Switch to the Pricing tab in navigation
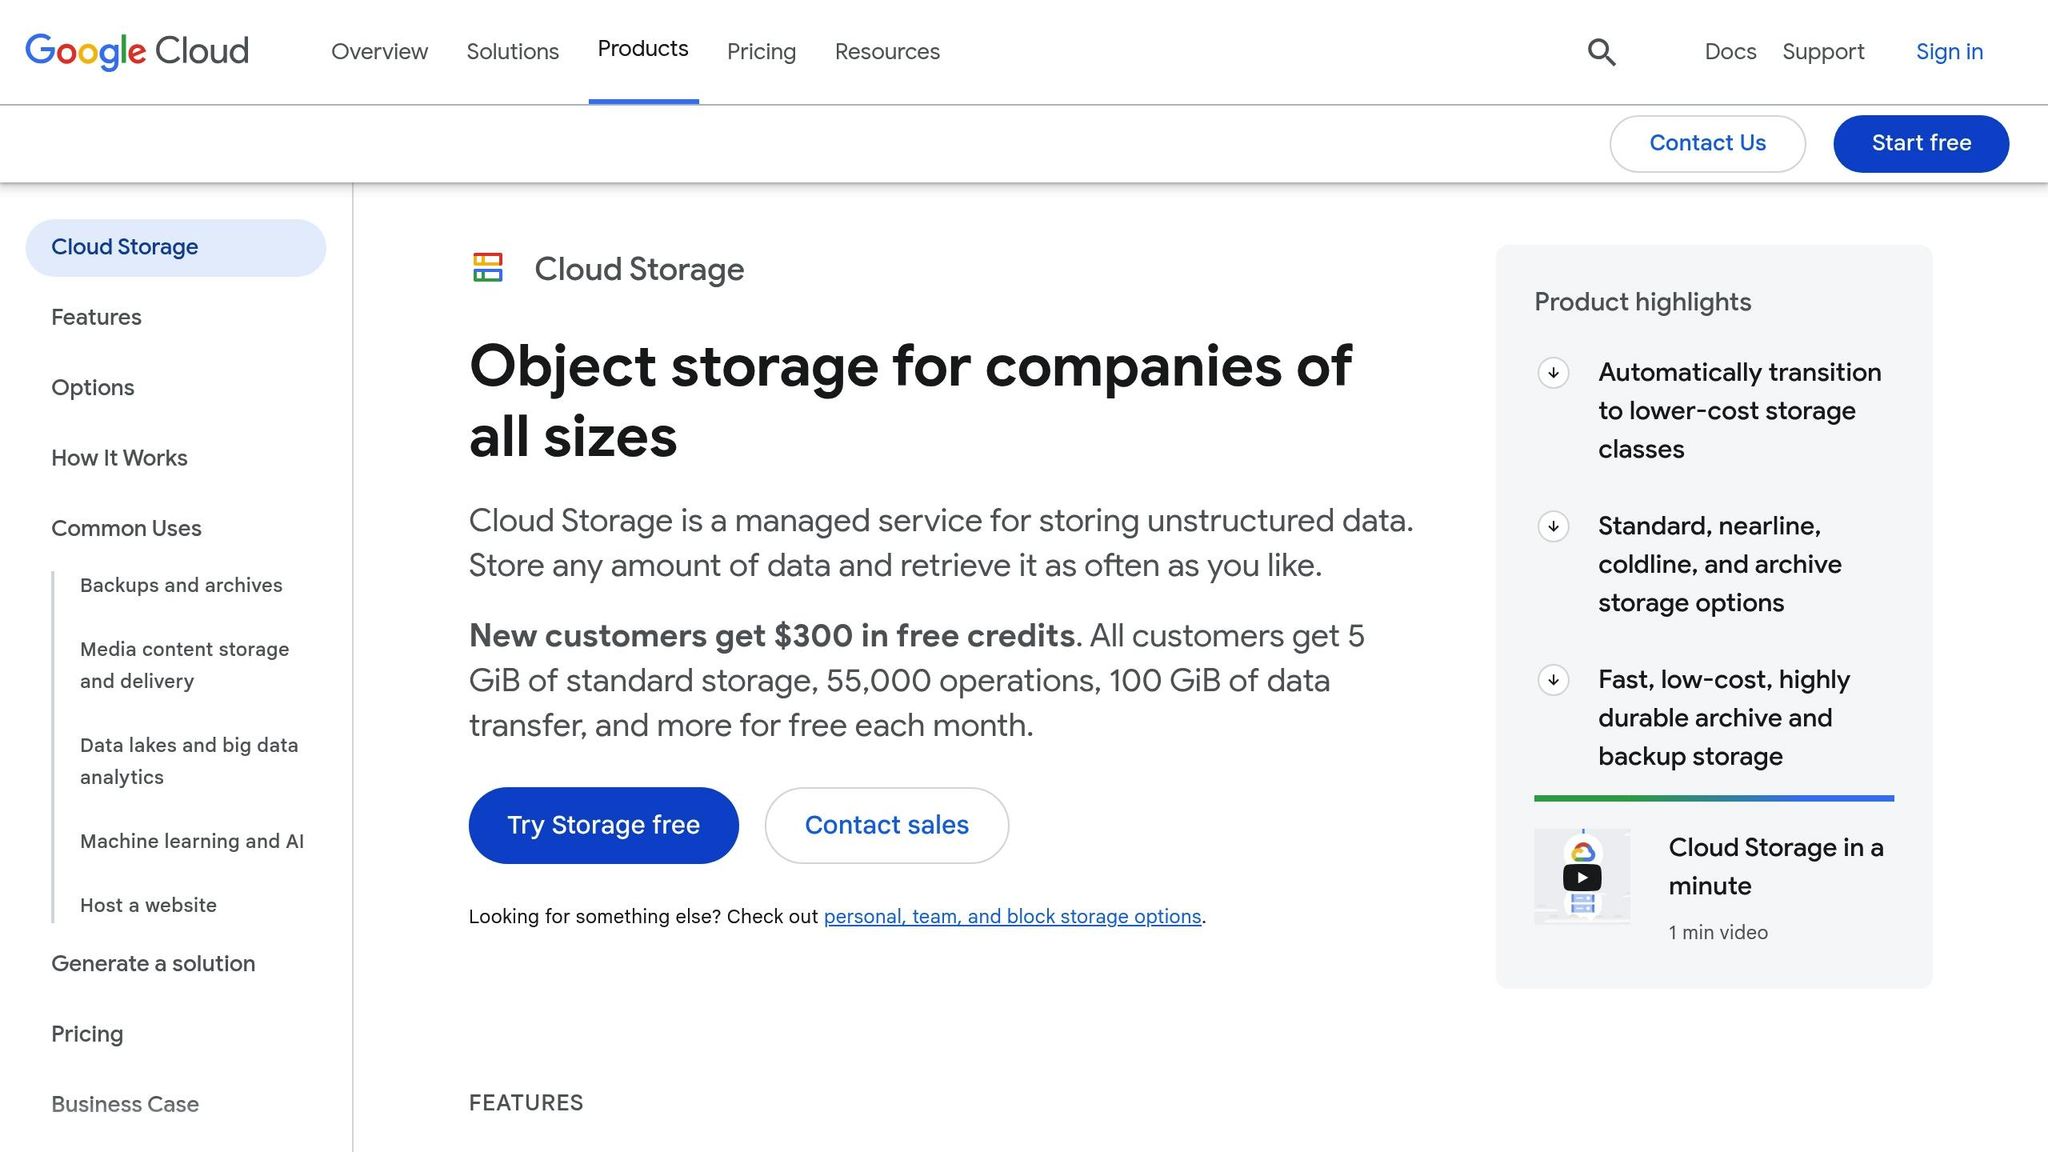 (x=761, y=51)
